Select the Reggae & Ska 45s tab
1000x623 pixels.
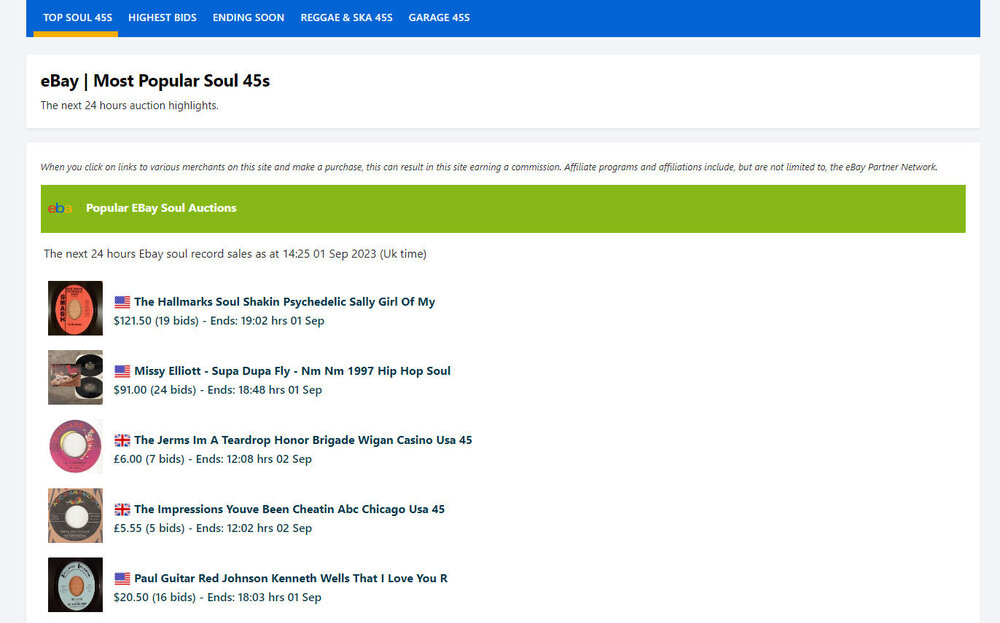pyautogui.click(x=346, y=18)
